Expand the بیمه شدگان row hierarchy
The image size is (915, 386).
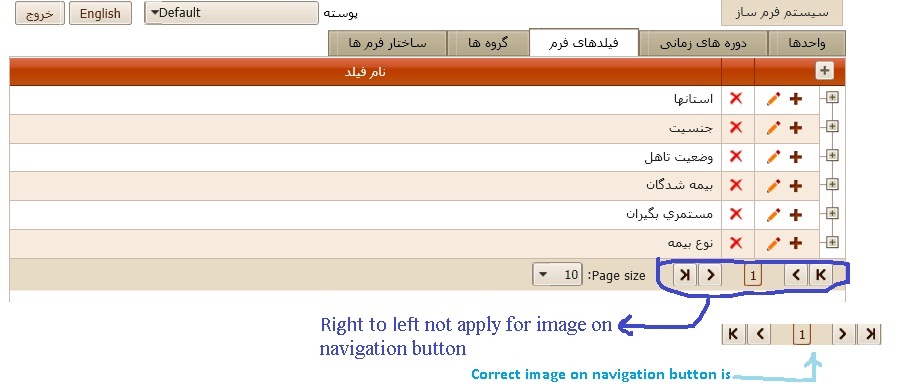point(832,185)
